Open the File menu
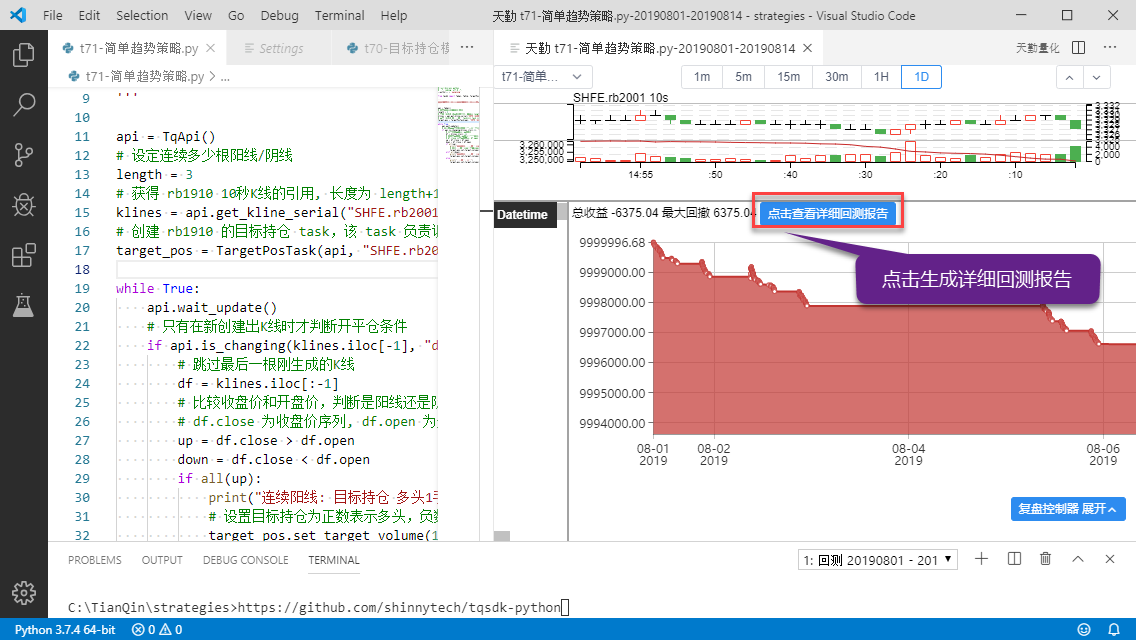 click(53, 15)
